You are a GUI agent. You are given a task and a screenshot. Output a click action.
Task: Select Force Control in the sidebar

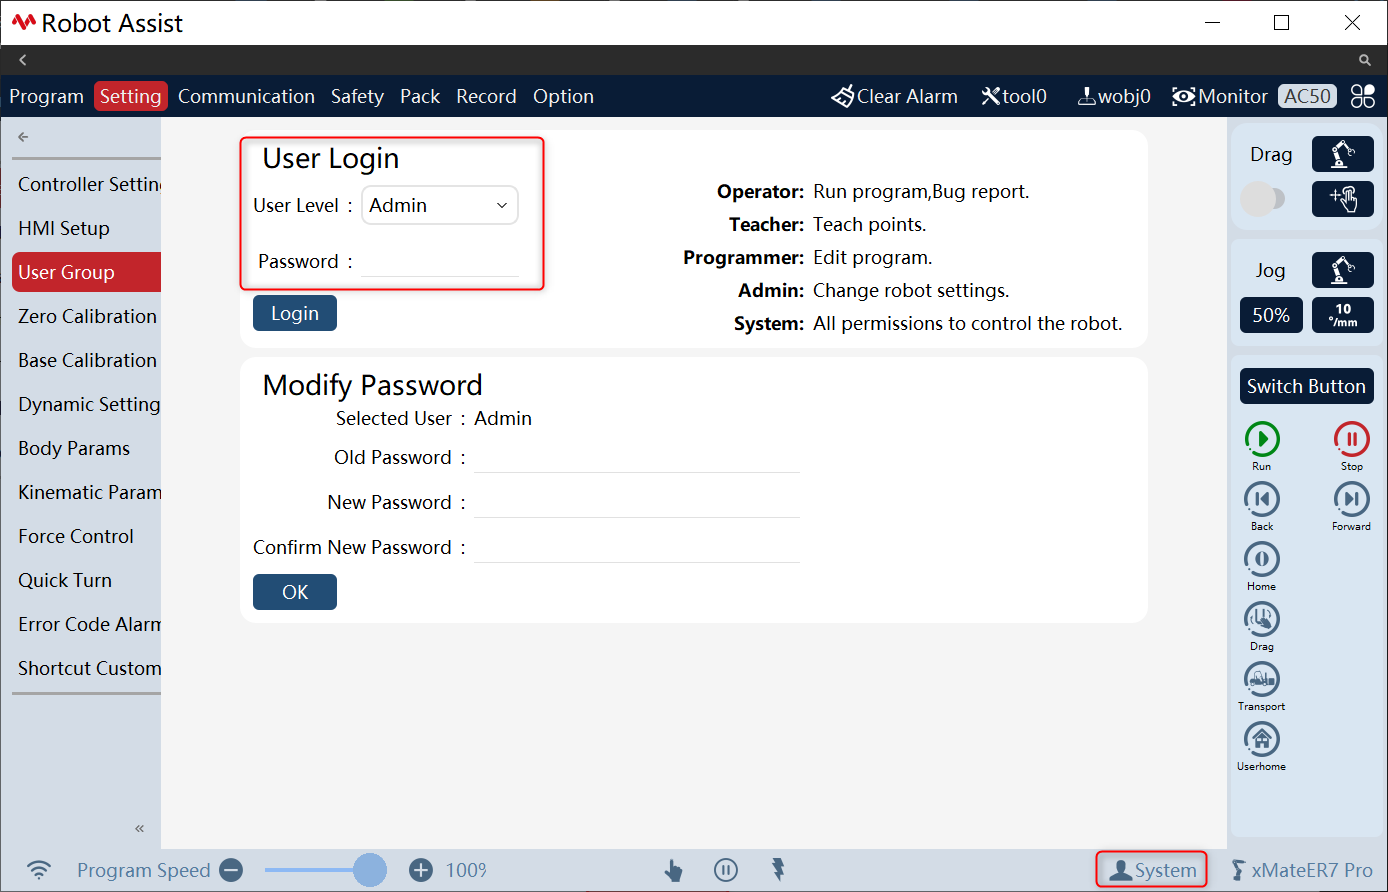click(x=87, y=536)
